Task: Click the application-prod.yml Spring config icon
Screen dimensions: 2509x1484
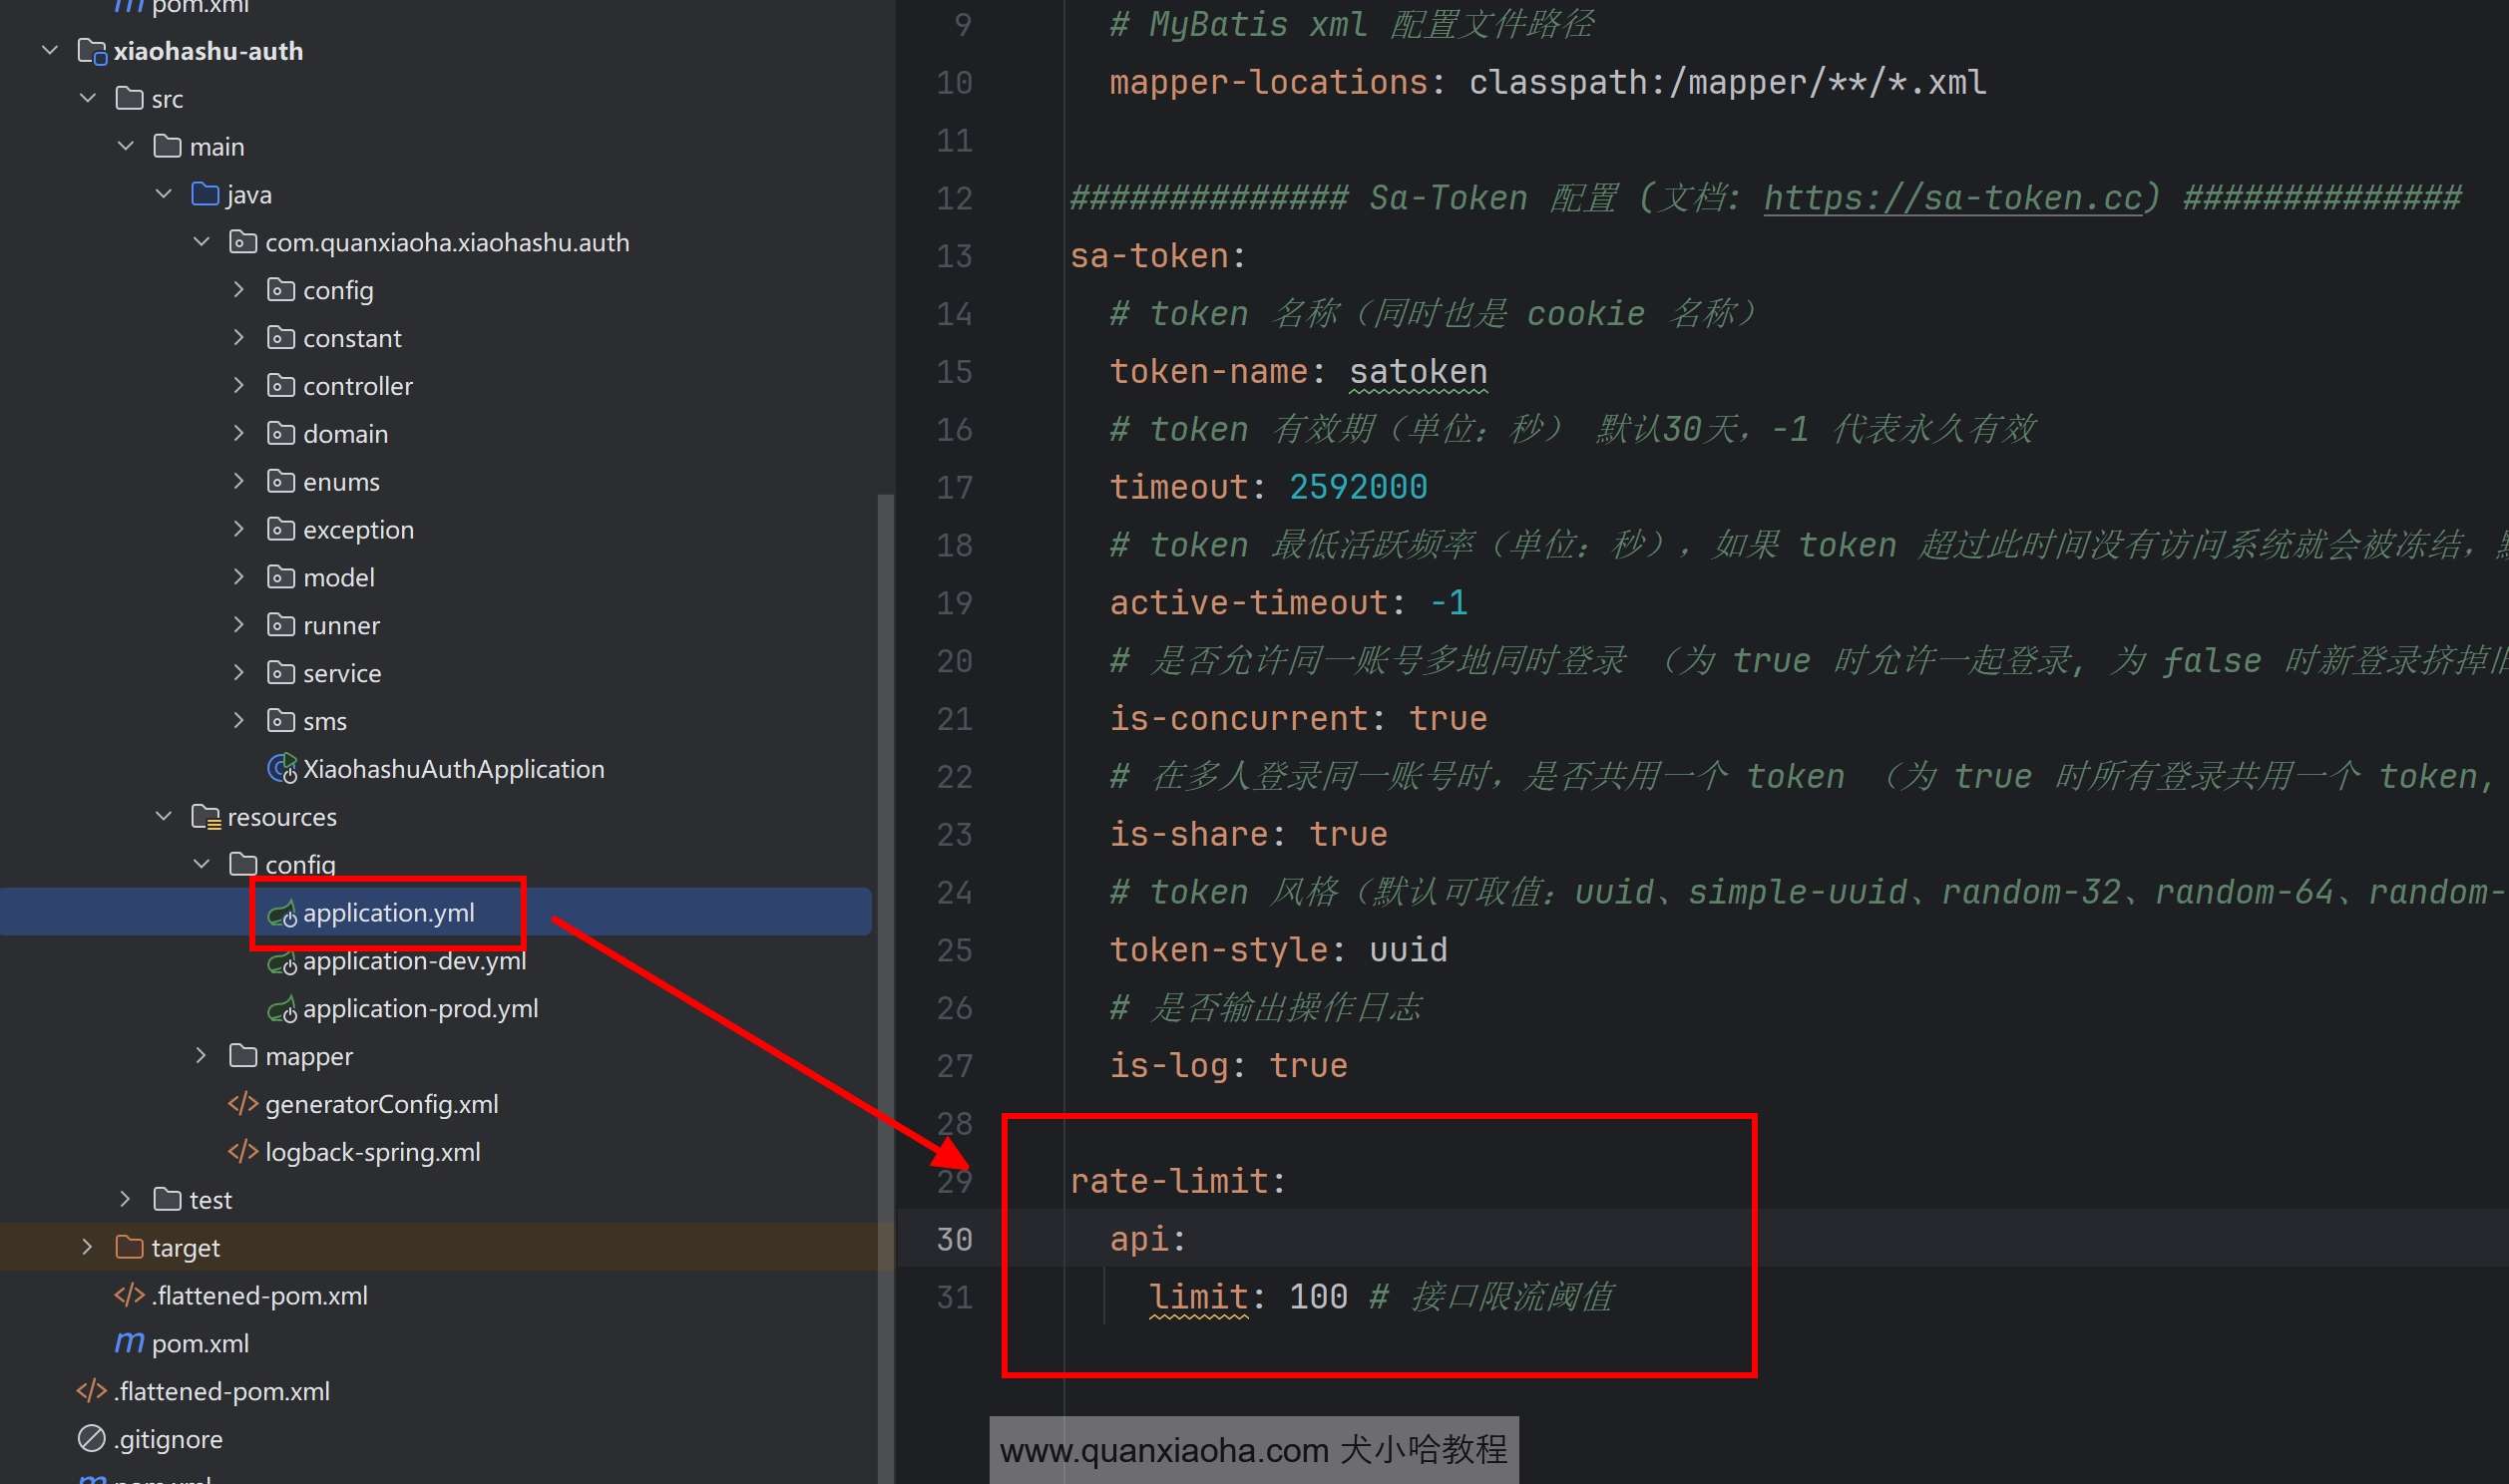Action: 282,1010
